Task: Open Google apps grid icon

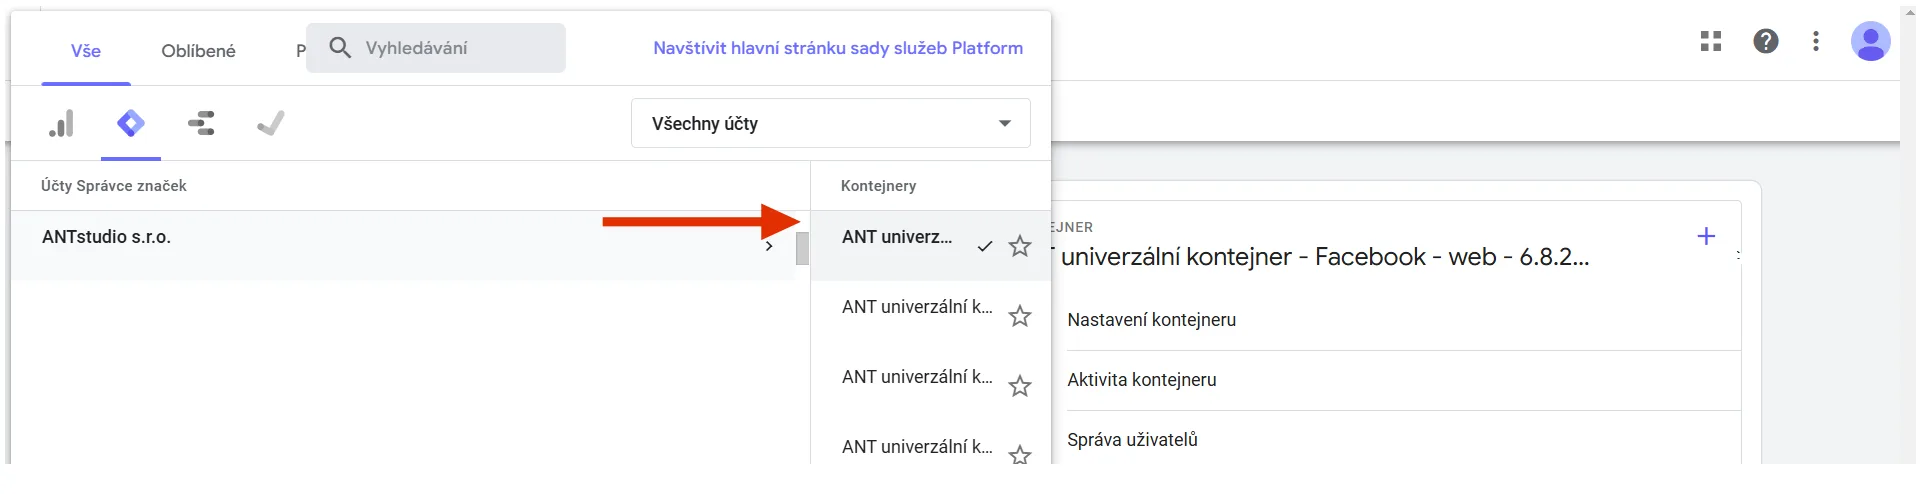Action: pos(1711,41)
